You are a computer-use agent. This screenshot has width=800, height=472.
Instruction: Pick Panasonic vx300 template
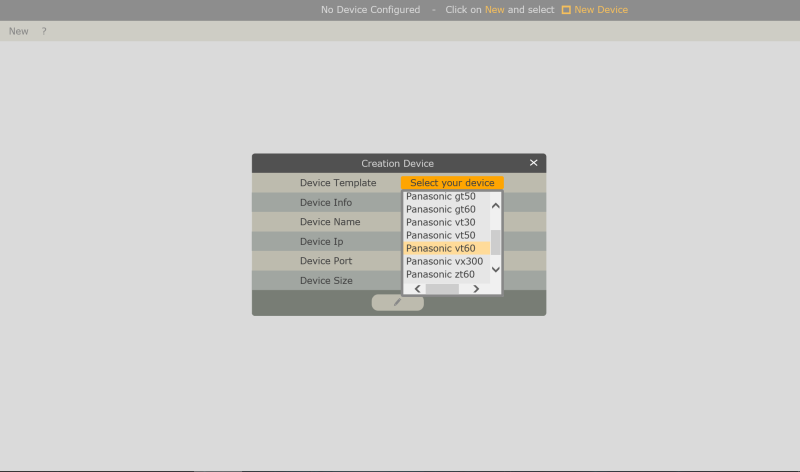click(446, 261)
